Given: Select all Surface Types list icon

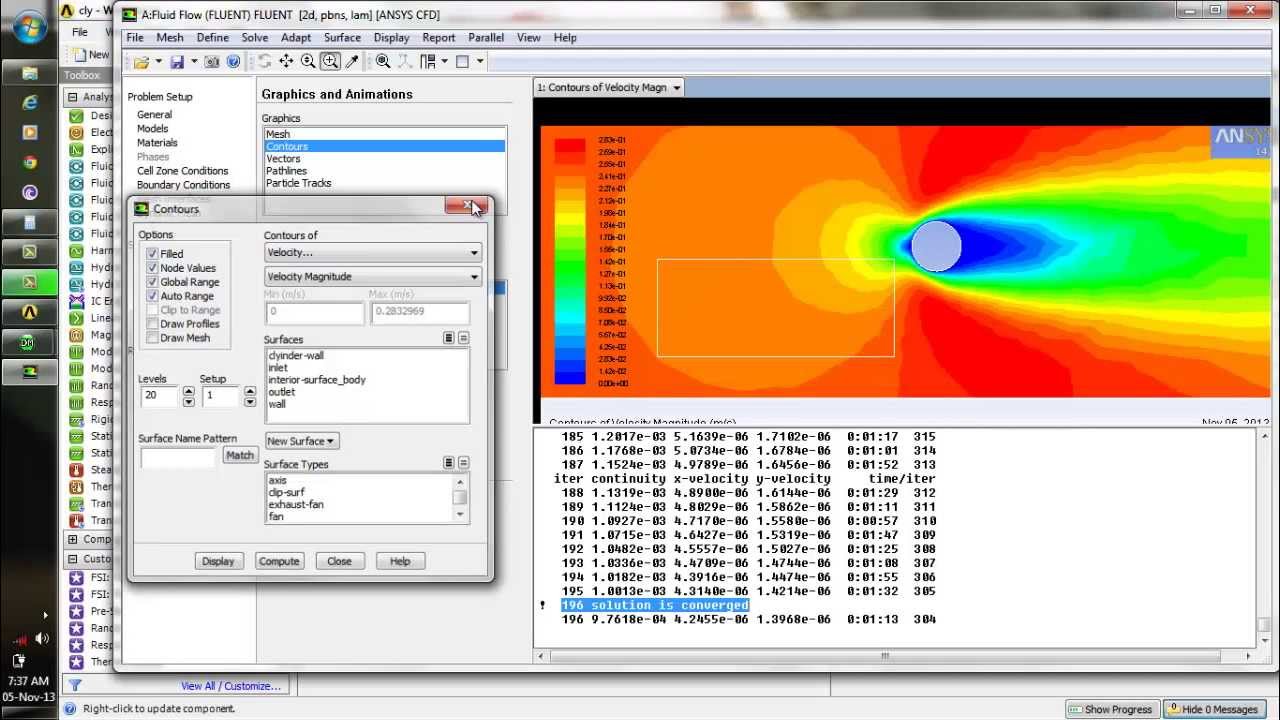Looking at the screenshot, I should (449, 463).
